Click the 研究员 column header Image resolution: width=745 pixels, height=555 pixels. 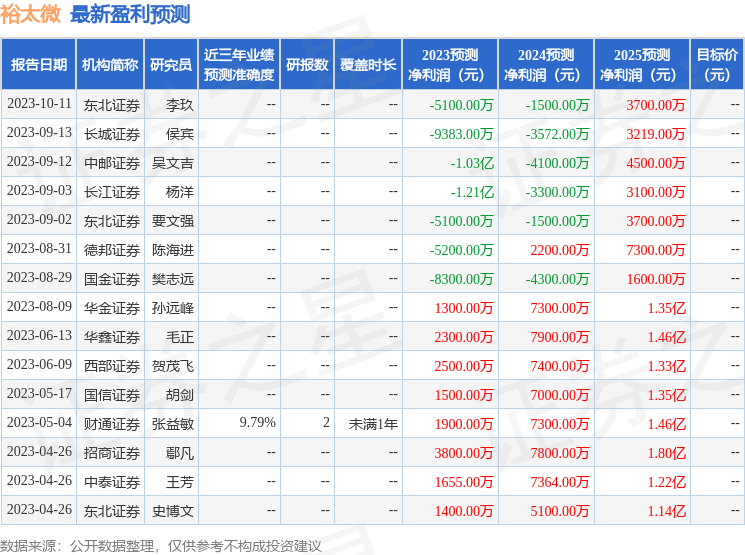click(171, 65)
